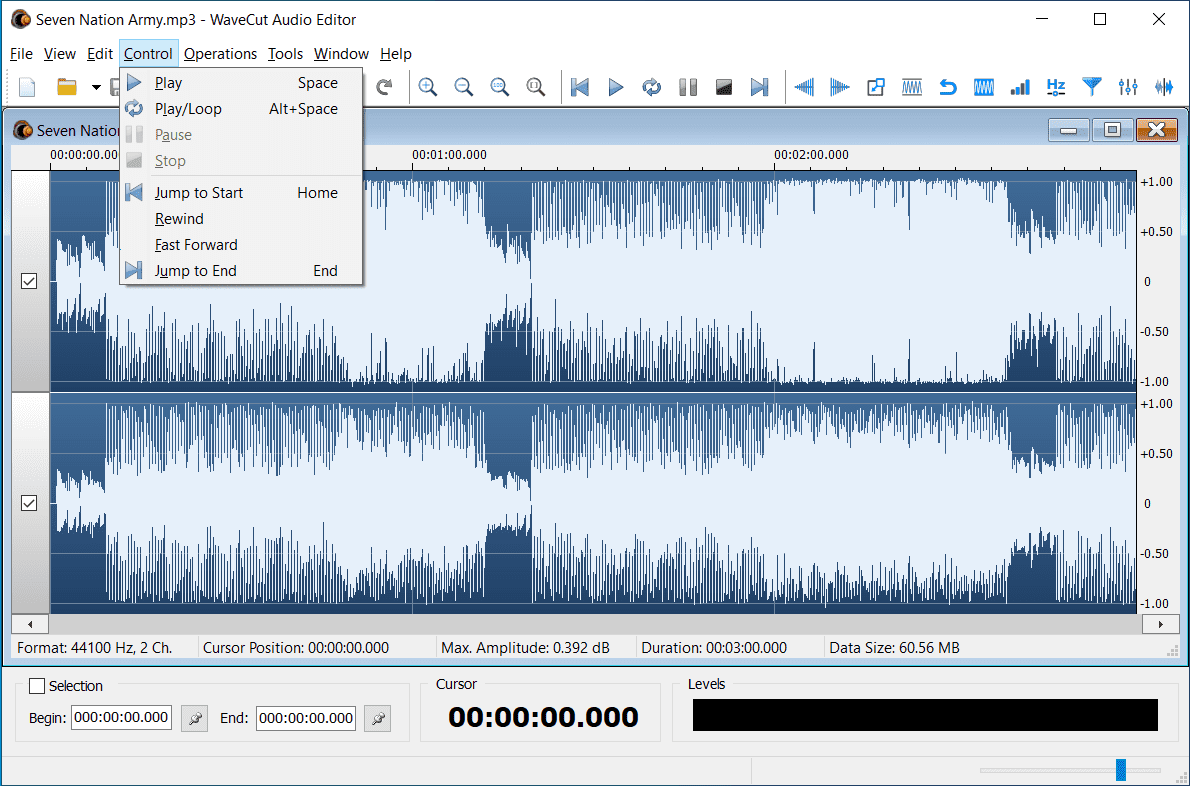
Task: Open the equalizer sliders icon
Action: [1128, 87]
